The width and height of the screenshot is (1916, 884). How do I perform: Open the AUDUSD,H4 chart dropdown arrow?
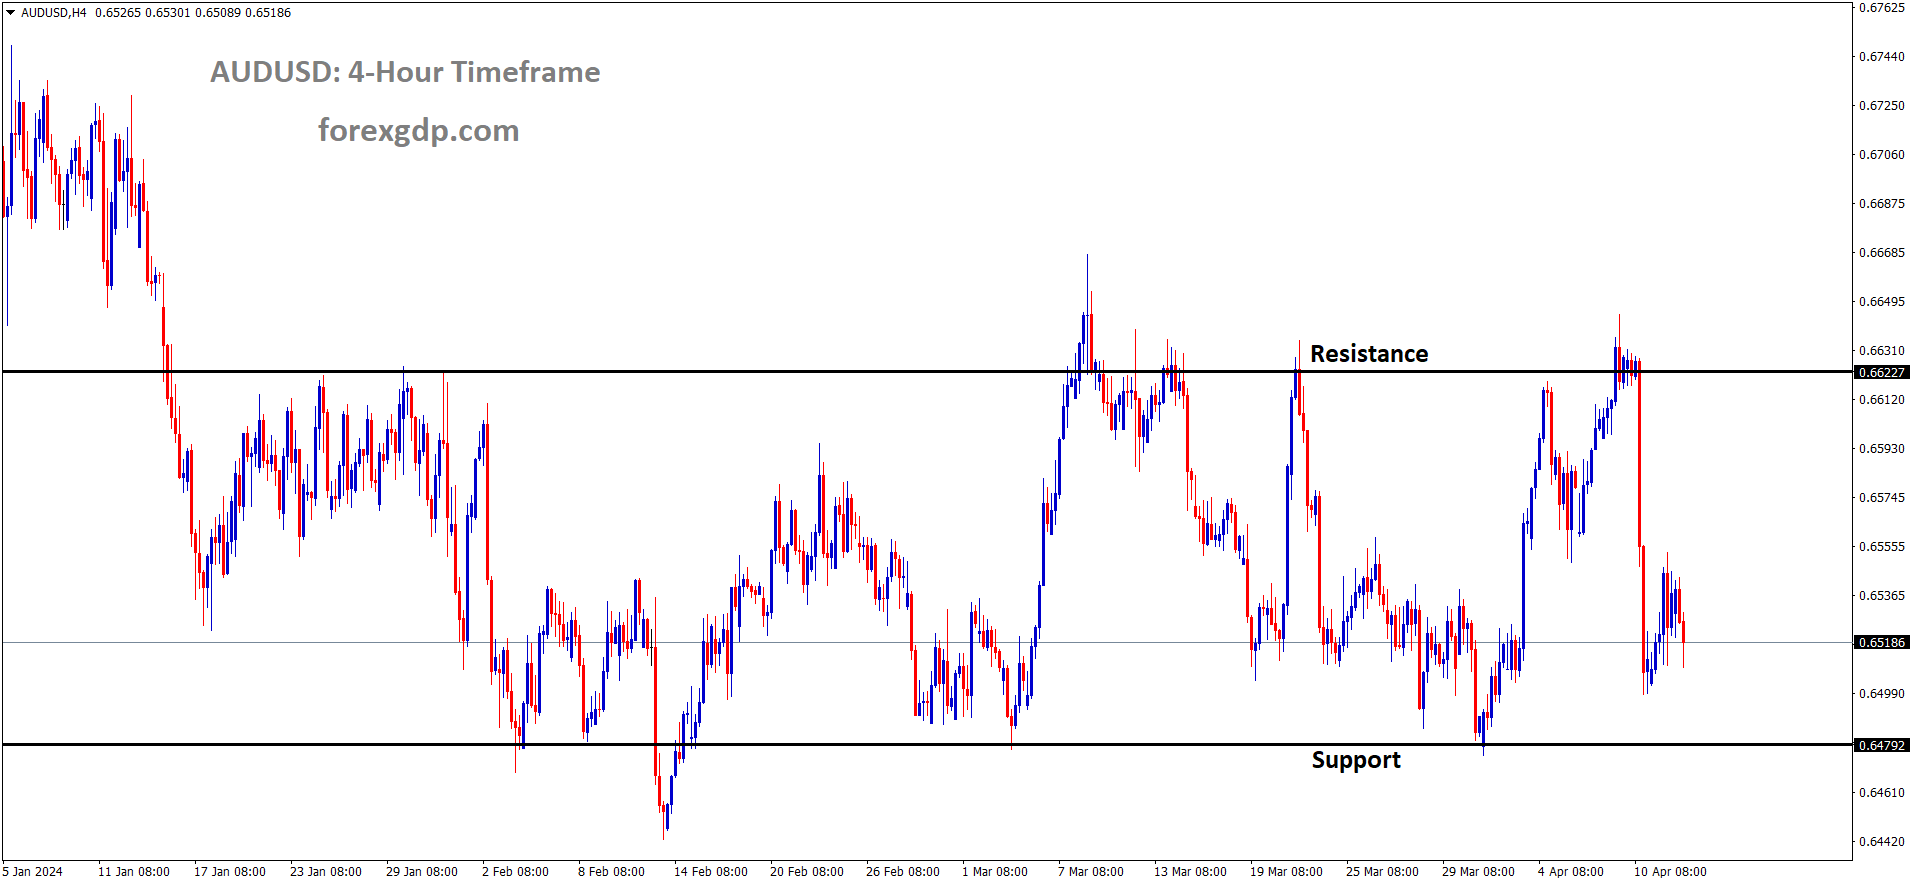(x=10, y=13)
